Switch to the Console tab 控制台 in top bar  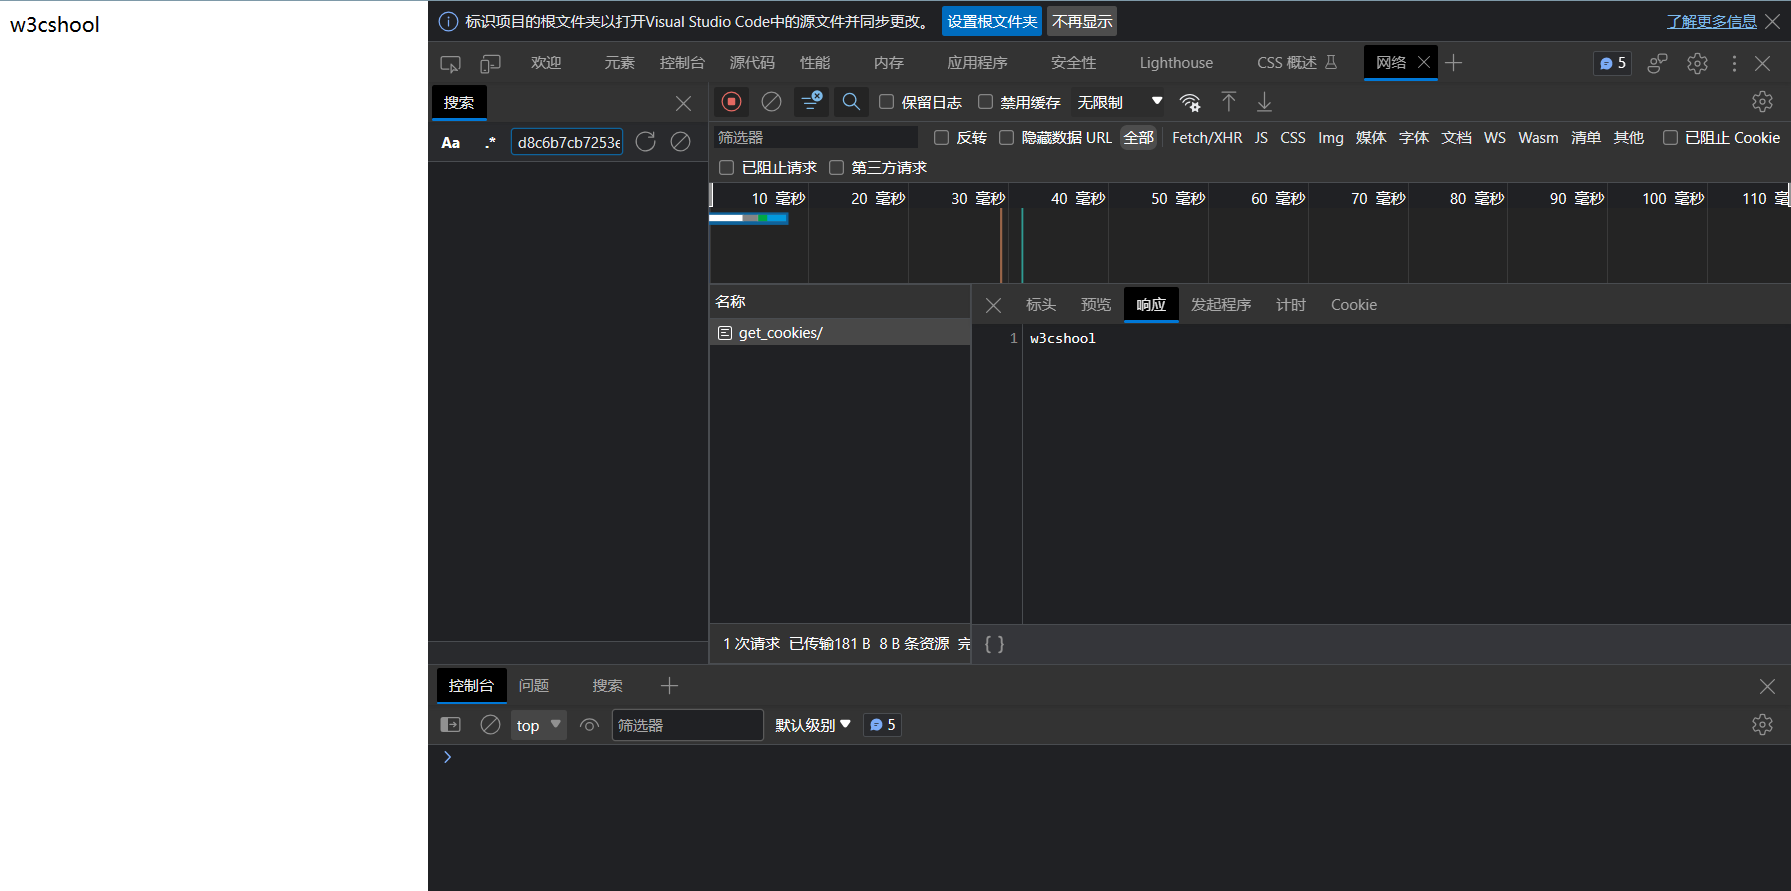(x=682, y=63)
